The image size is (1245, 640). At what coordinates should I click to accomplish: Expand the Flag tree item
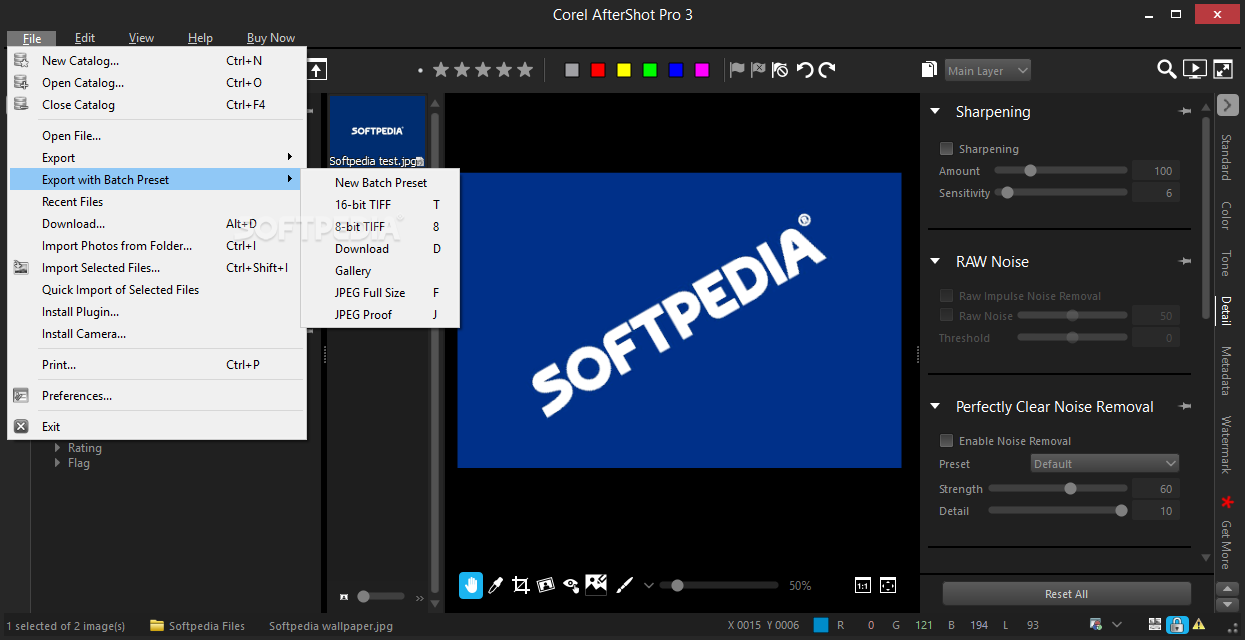58,463
